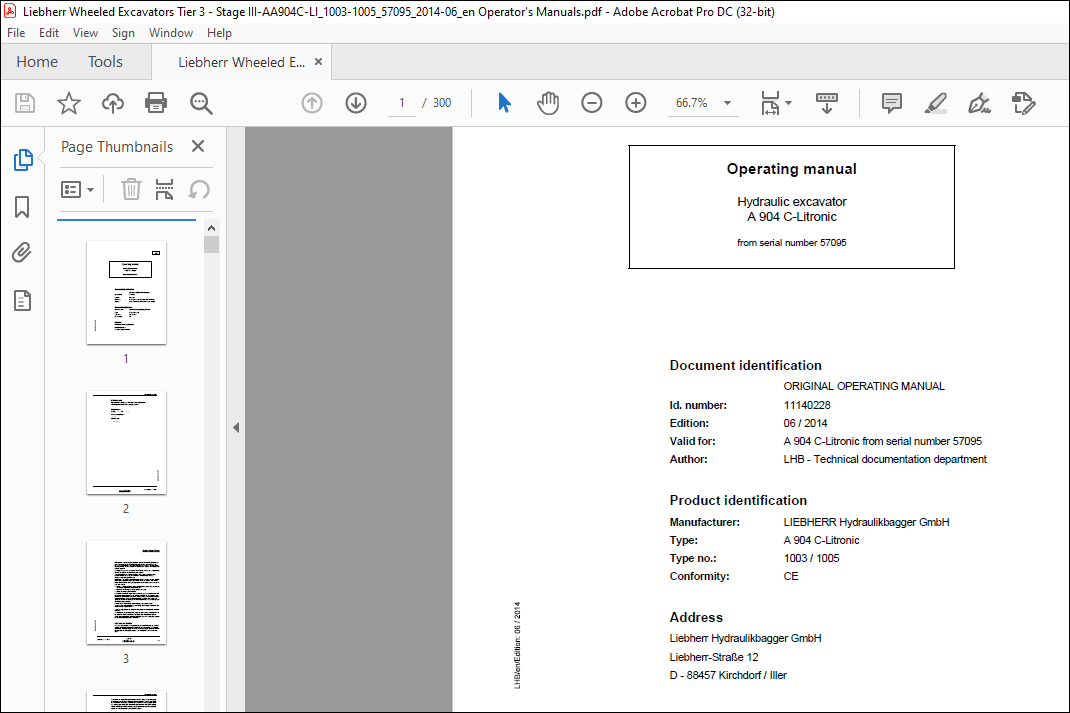Open the Attachments paperclip panel
This screenshot has width=1070, height=713.
click(22, 253)
